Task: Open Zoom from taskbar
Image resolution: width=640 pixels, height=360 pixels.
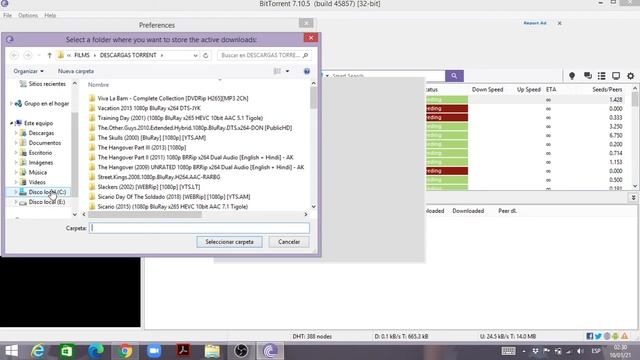Action: [154, 351]
